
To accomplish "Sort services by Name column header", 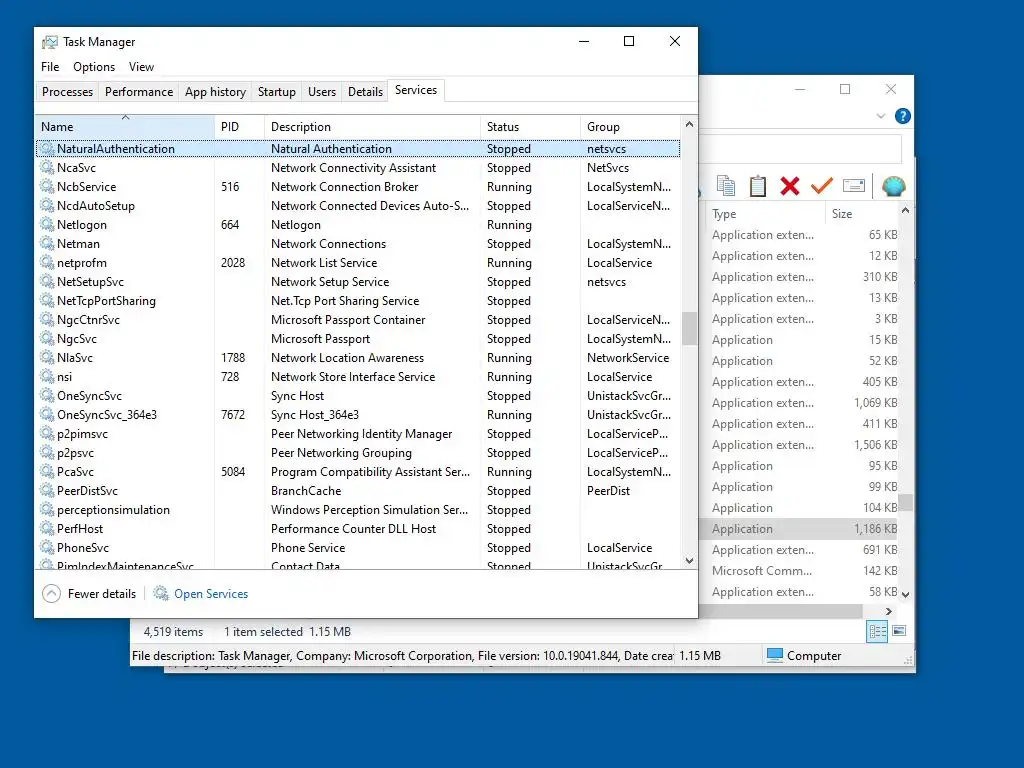I will click(x=124, y=127).
